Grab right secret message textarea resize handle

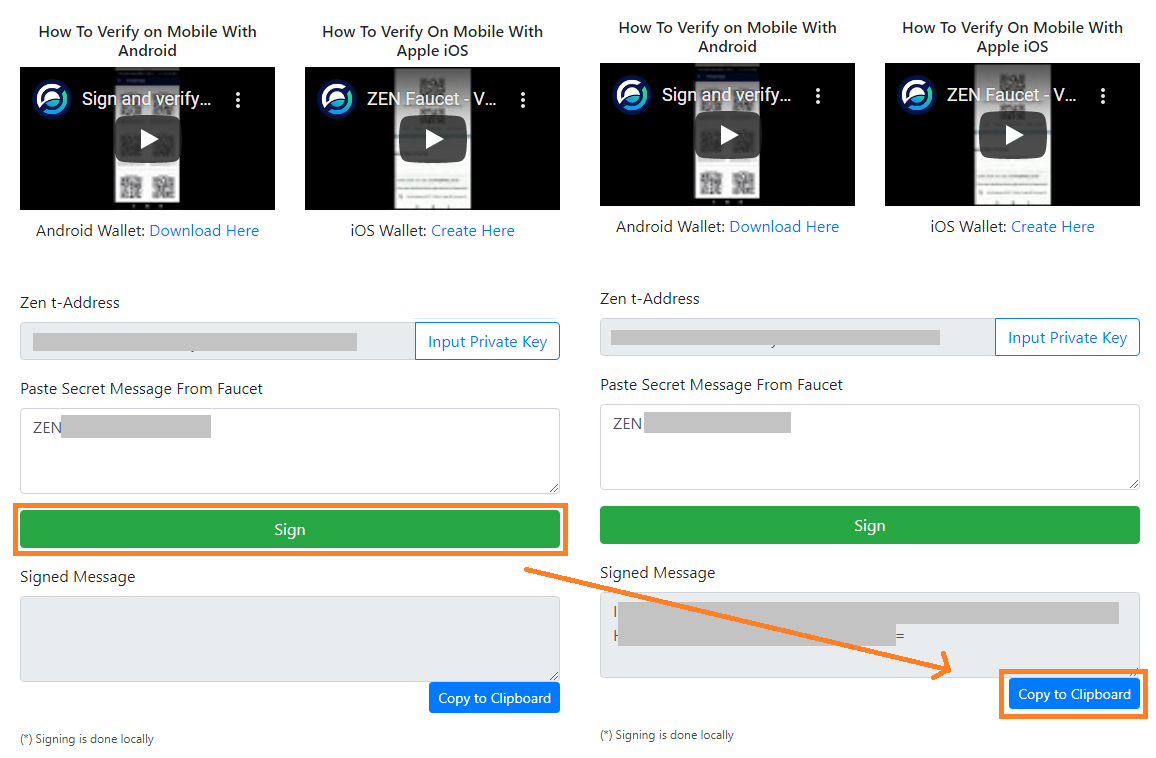tap(1134, 484)
